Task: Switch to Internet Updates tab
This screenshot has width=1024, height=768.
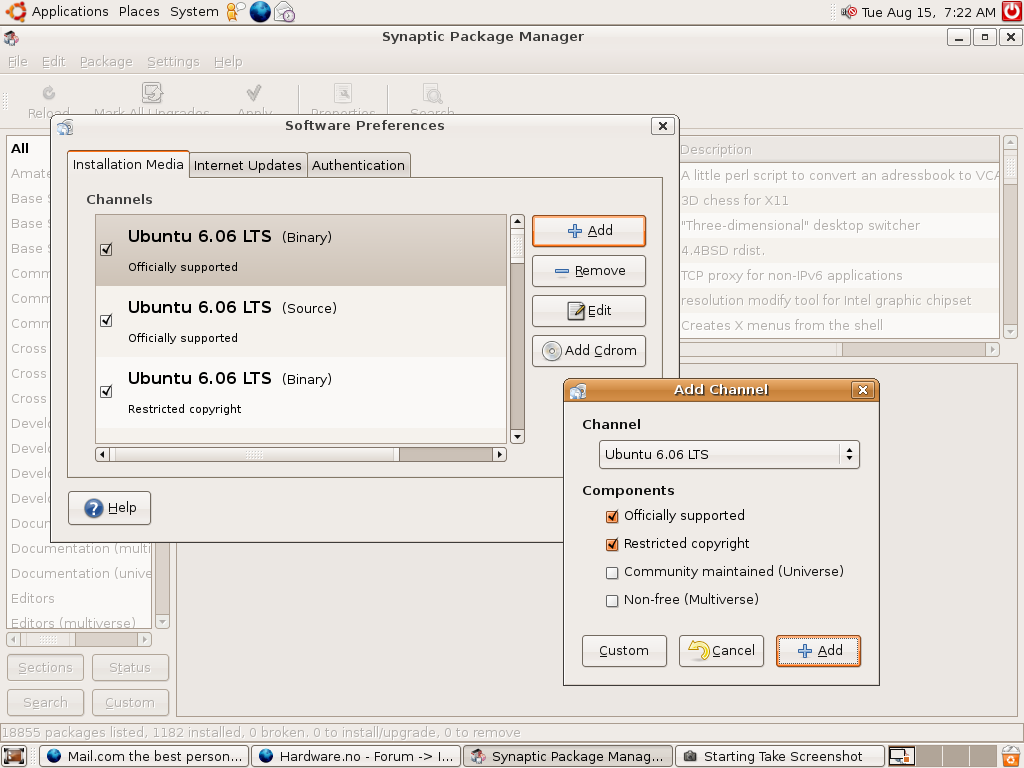Action: point(248,165)
